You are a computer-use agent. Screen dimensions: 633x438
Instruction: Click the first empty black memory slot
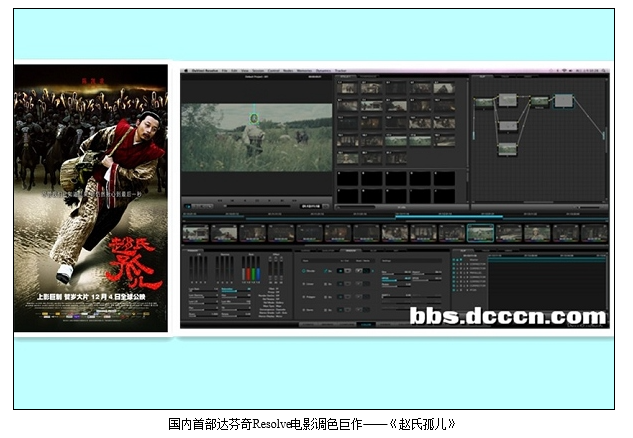point(347,178)
